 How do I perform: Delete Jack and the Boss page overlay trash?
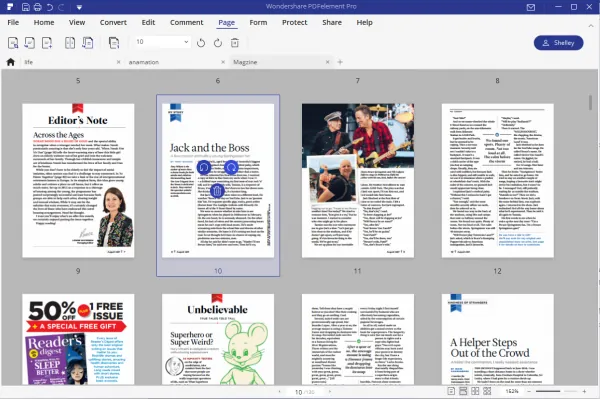[x=217, y=191]
